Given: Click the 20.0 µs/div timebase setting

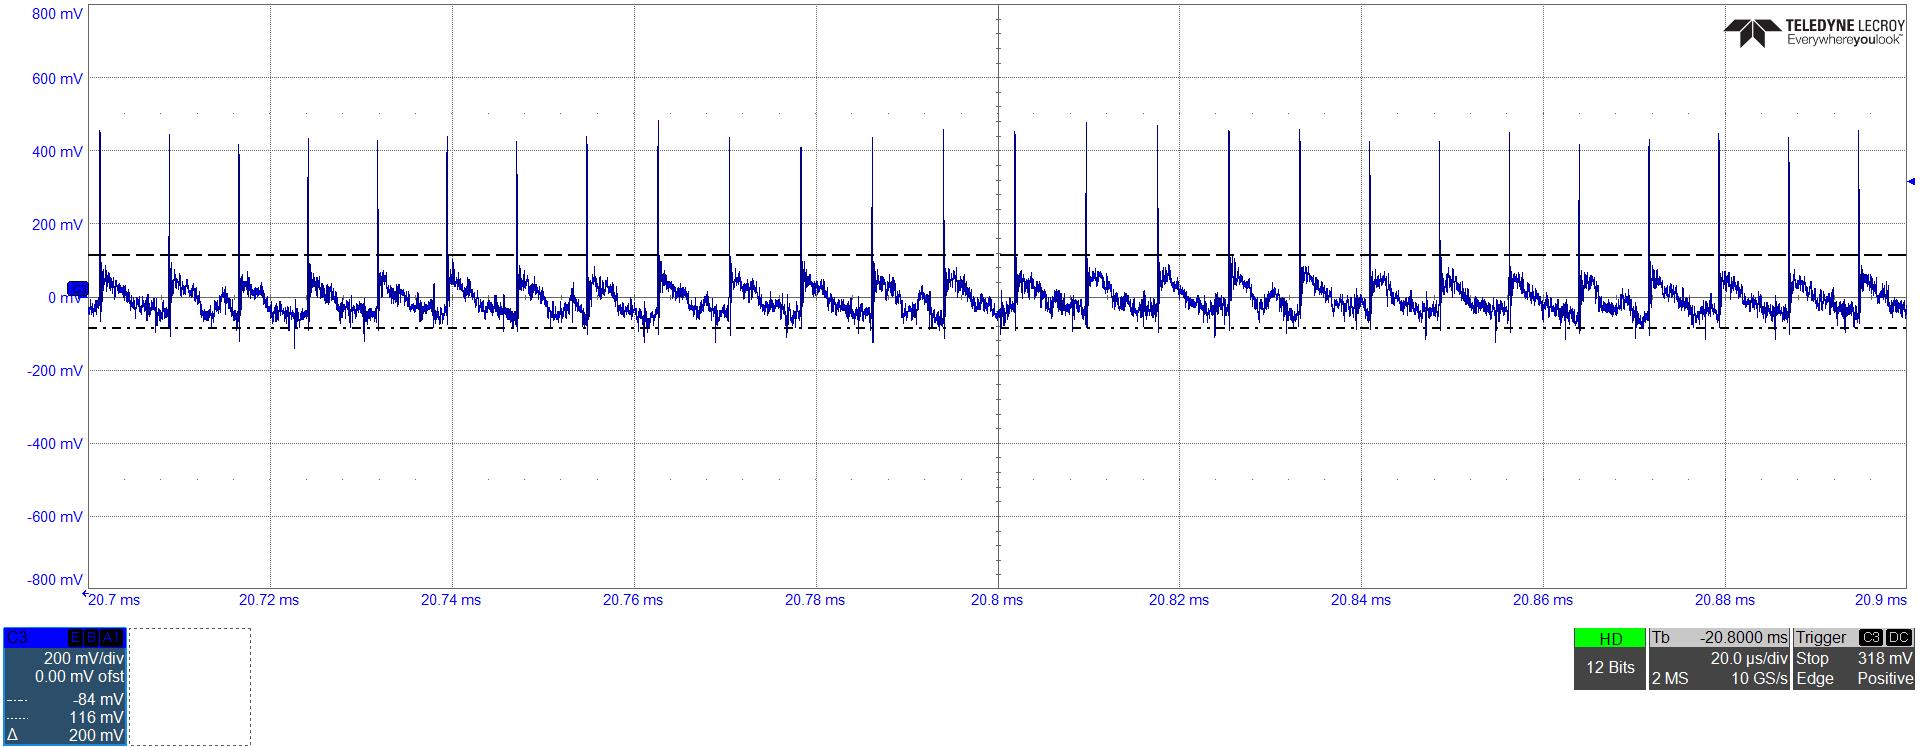Looking at the screenshot, I should [x=1749, y=659].
